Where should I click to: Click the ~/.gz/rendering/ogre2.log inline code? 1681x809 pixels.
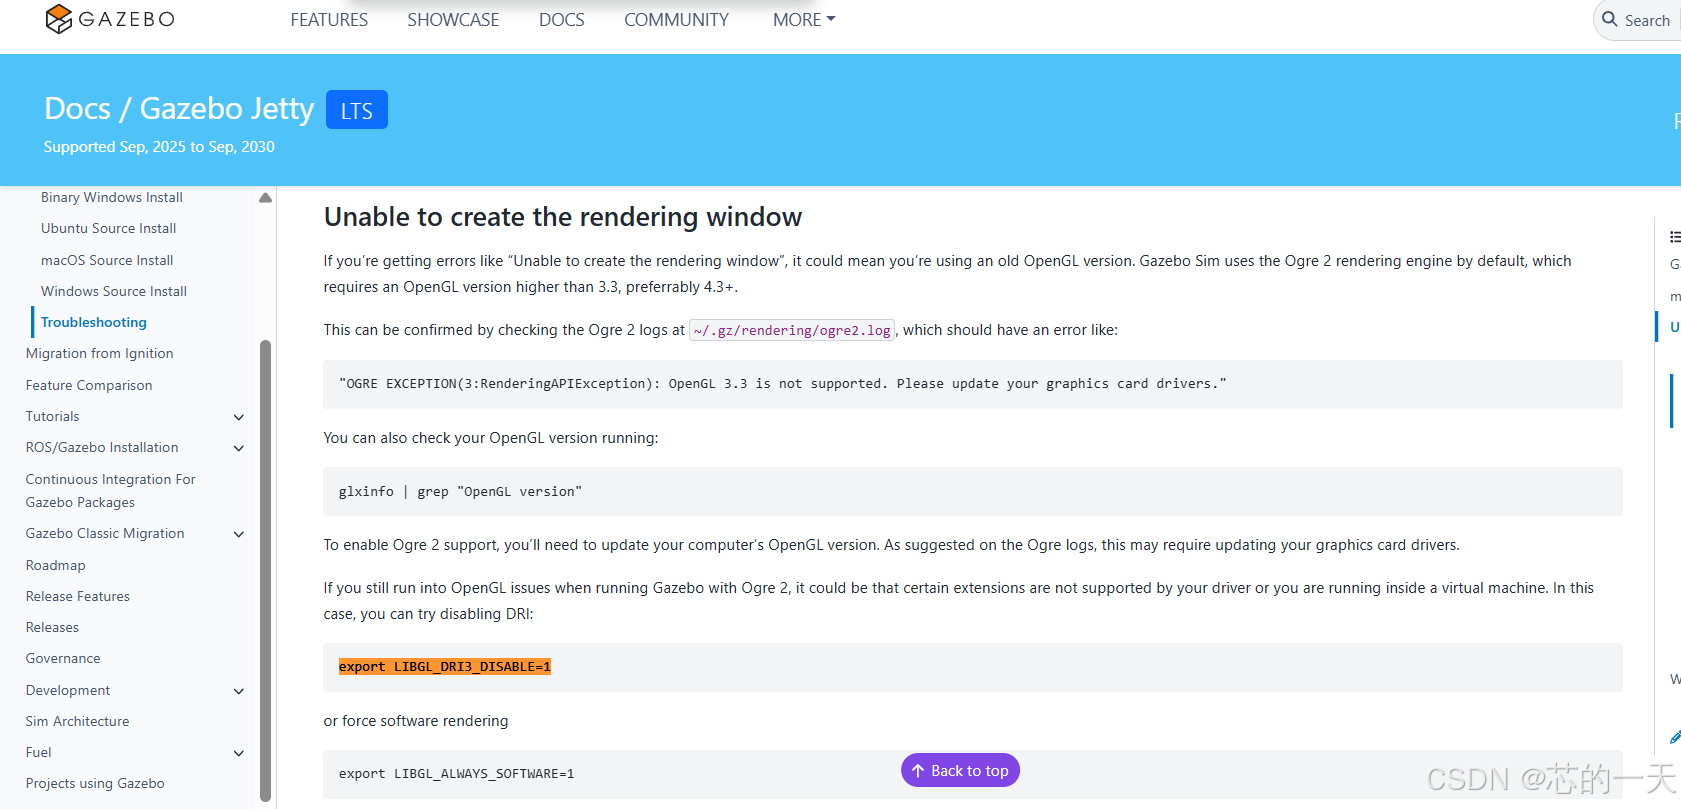(792, 330)
